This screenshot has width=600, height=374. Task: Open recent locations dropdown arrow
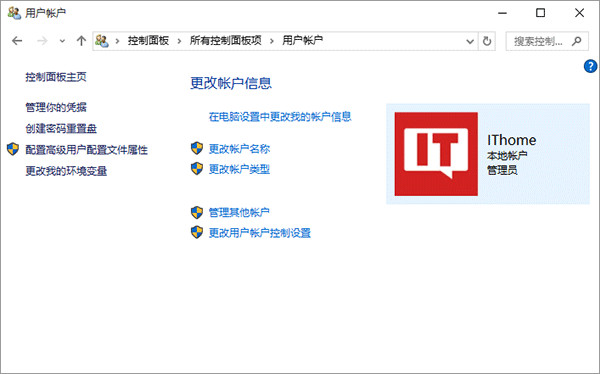point(62,41)
